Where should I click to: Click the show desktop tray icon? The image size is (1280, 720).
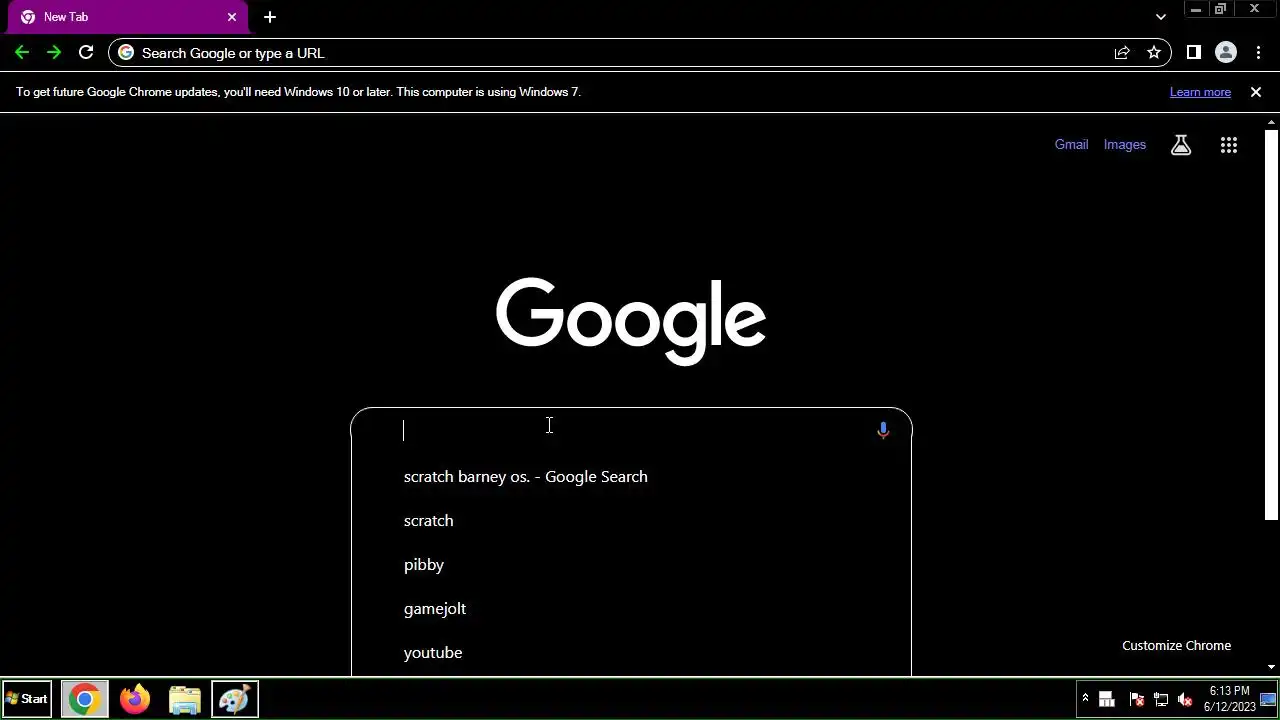[x=1269, y=699]
